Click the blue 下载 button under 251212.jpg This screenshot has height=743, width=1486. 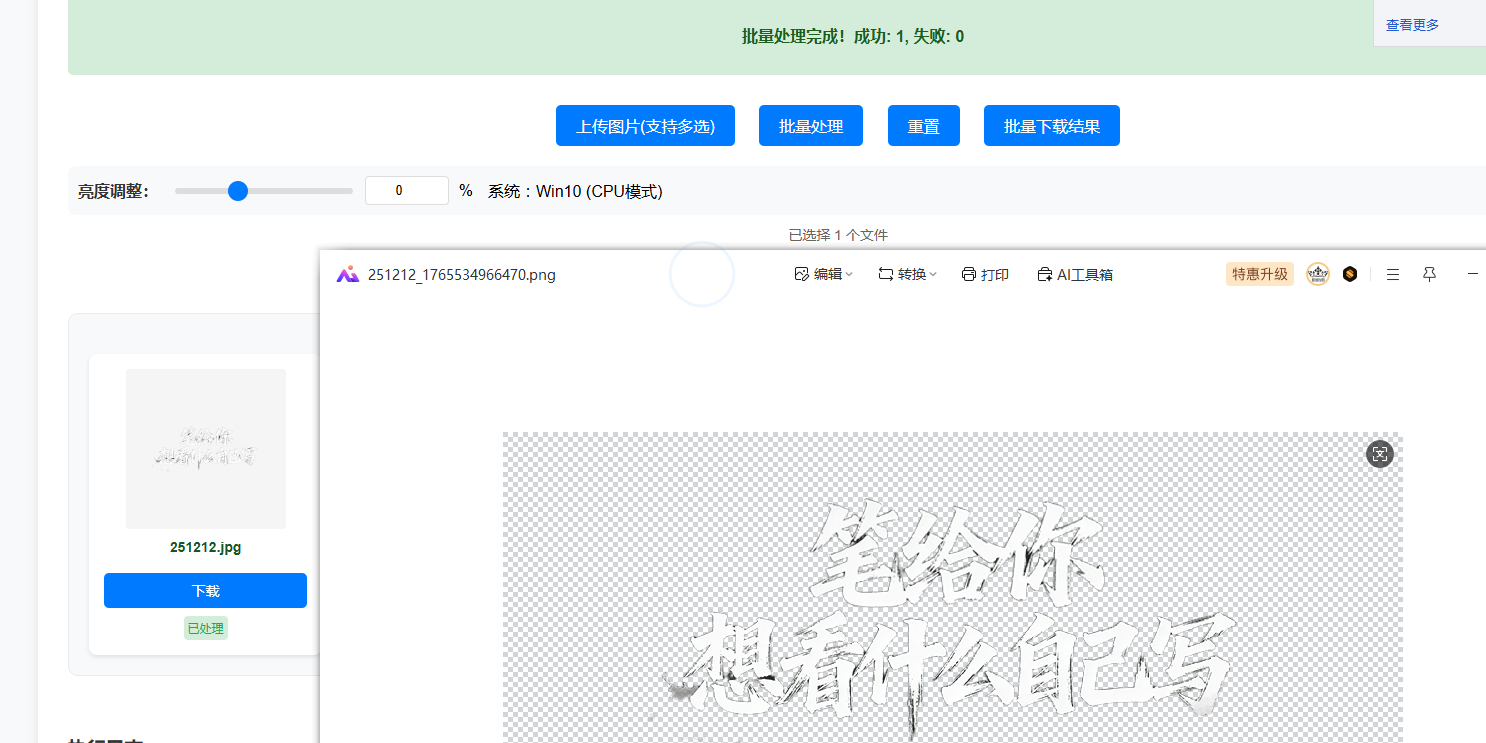[x=205, y=591]
